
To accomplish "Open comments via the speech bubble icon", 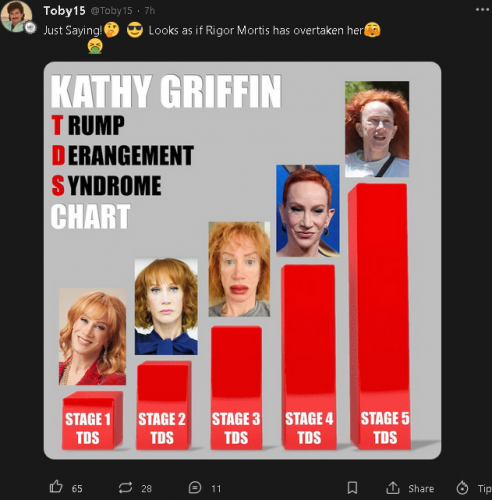I will pyautogui.click(x=195, y=487).
